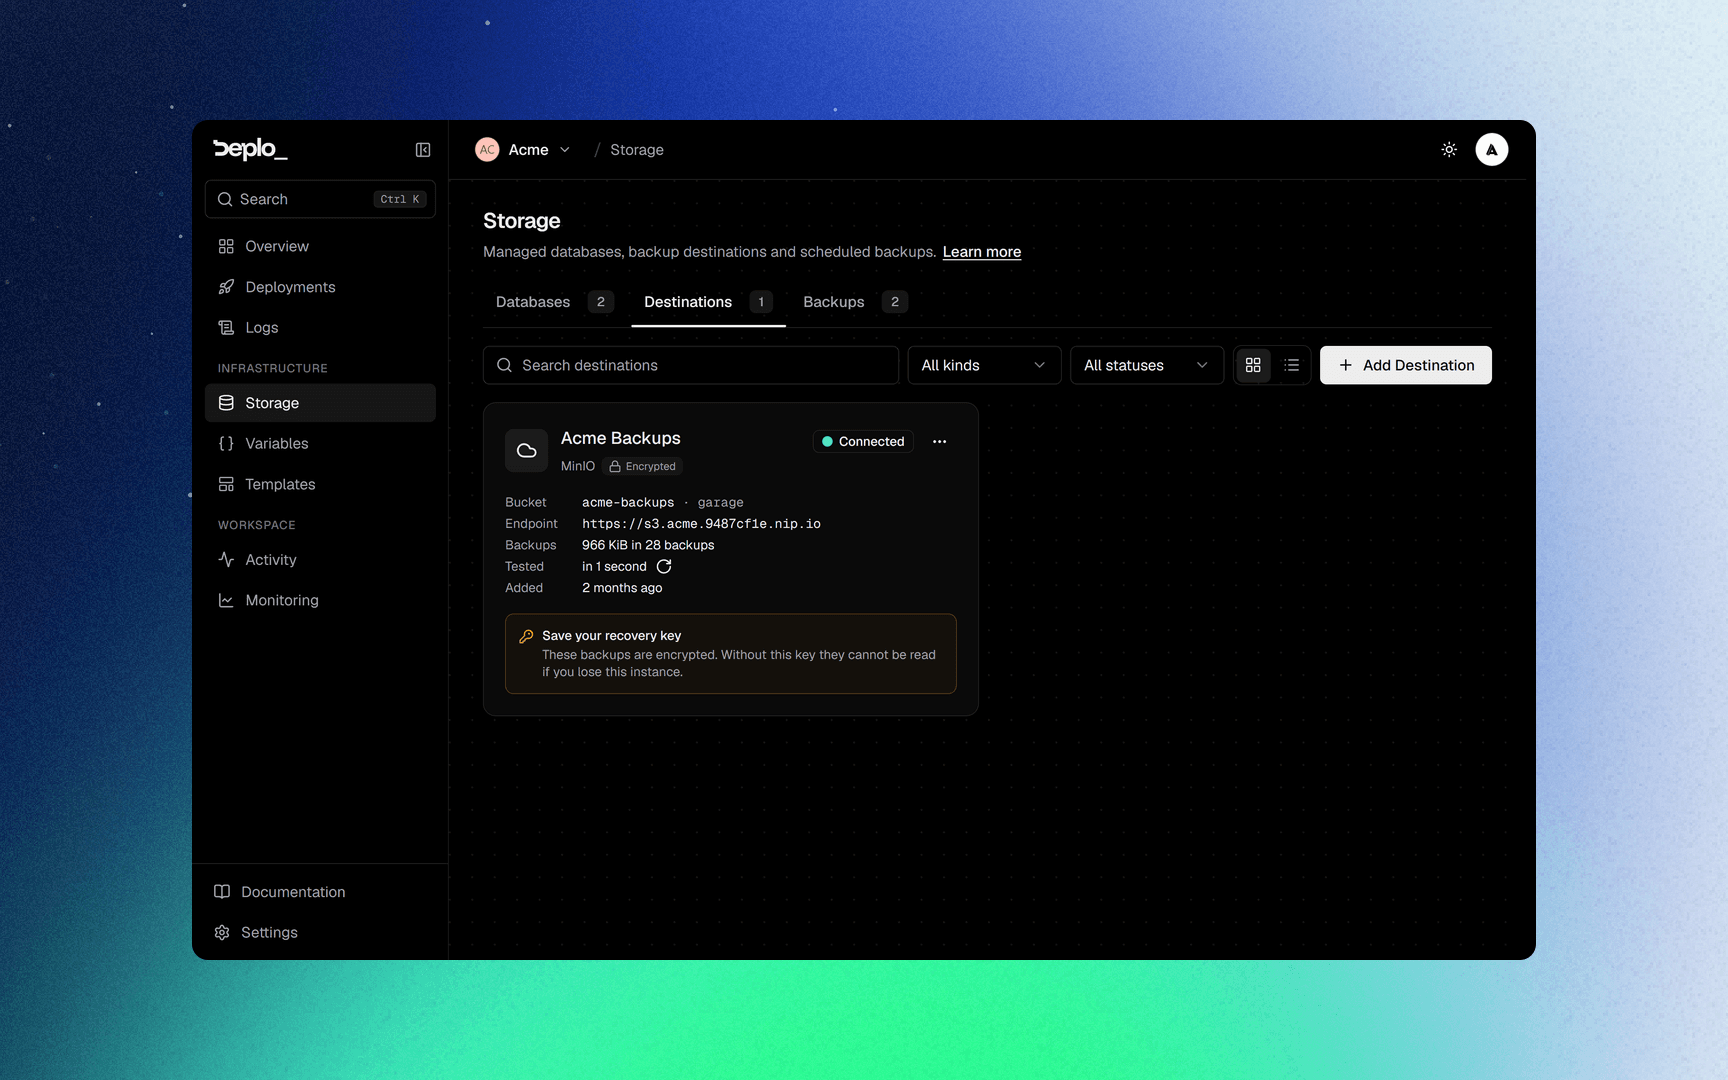Open Templates in the sidebar
The width and height of the screenshot is (1728, 1080).
(320, 484)
